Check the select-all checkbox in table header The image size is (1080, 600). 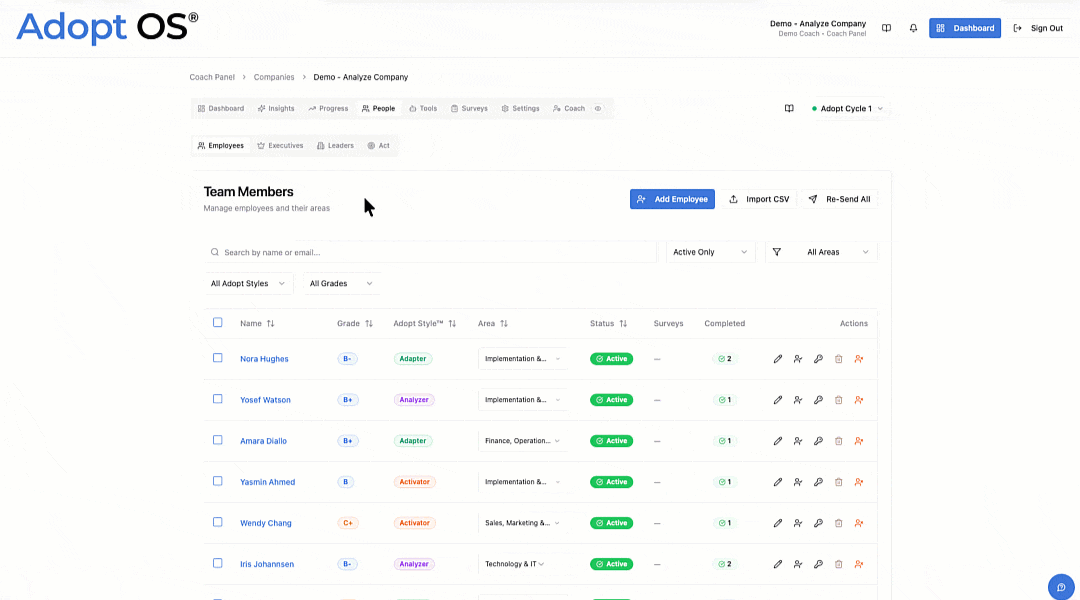[x=218, y=322]
